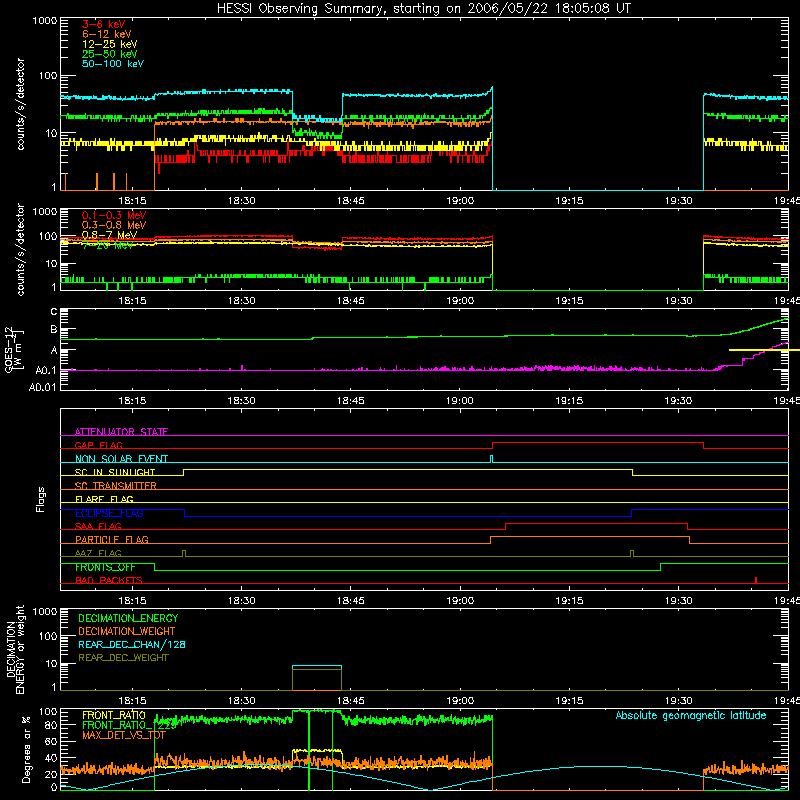Click the AAZ_FLAG label
This screenshot has height=800, width=800.
click(x=98, y=553)
